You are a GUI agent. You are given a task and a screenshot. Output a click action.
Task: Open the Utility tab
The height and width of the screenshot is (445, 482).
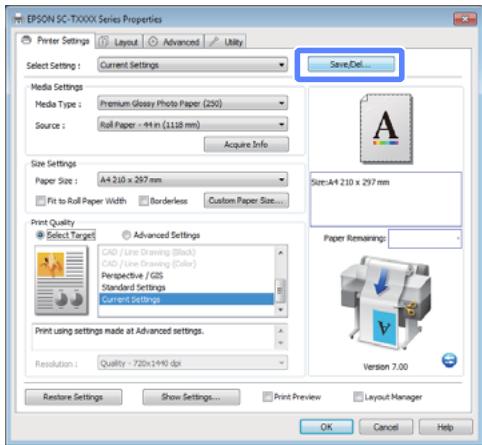(x=226, y=42)
